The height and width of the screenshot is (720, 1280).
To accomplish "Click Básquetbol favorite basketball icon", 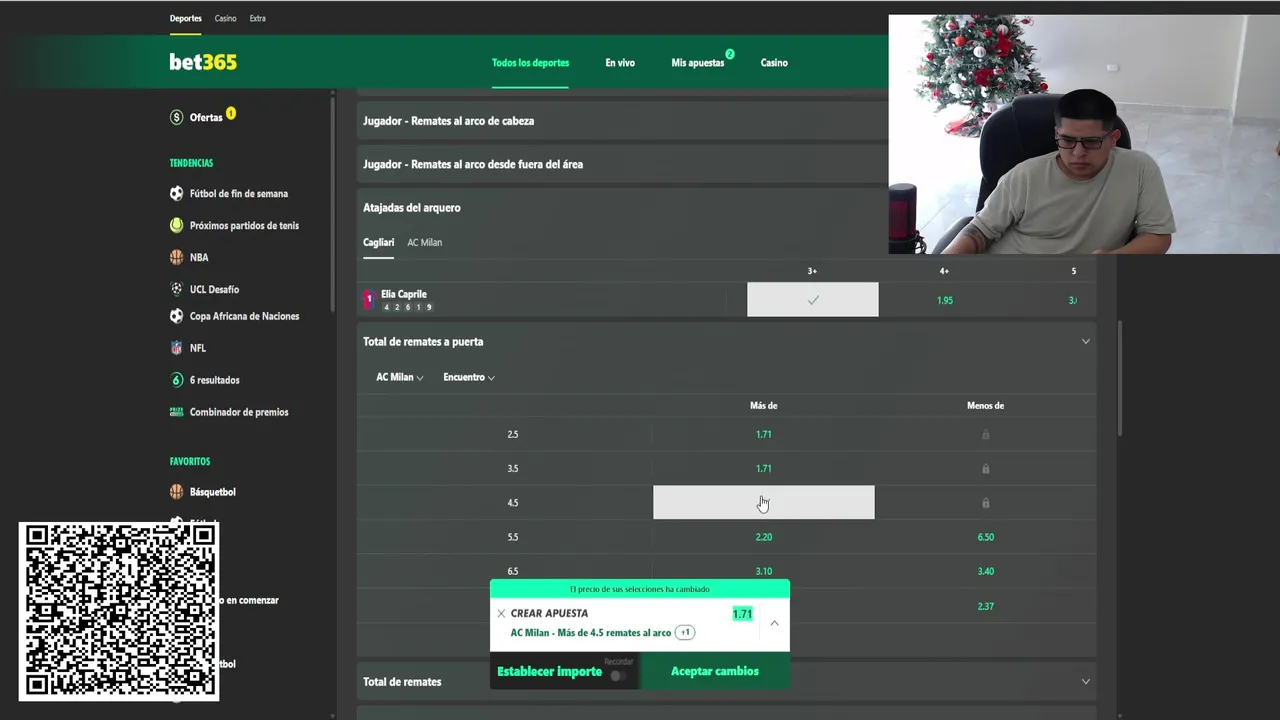I will coord(176,492).
